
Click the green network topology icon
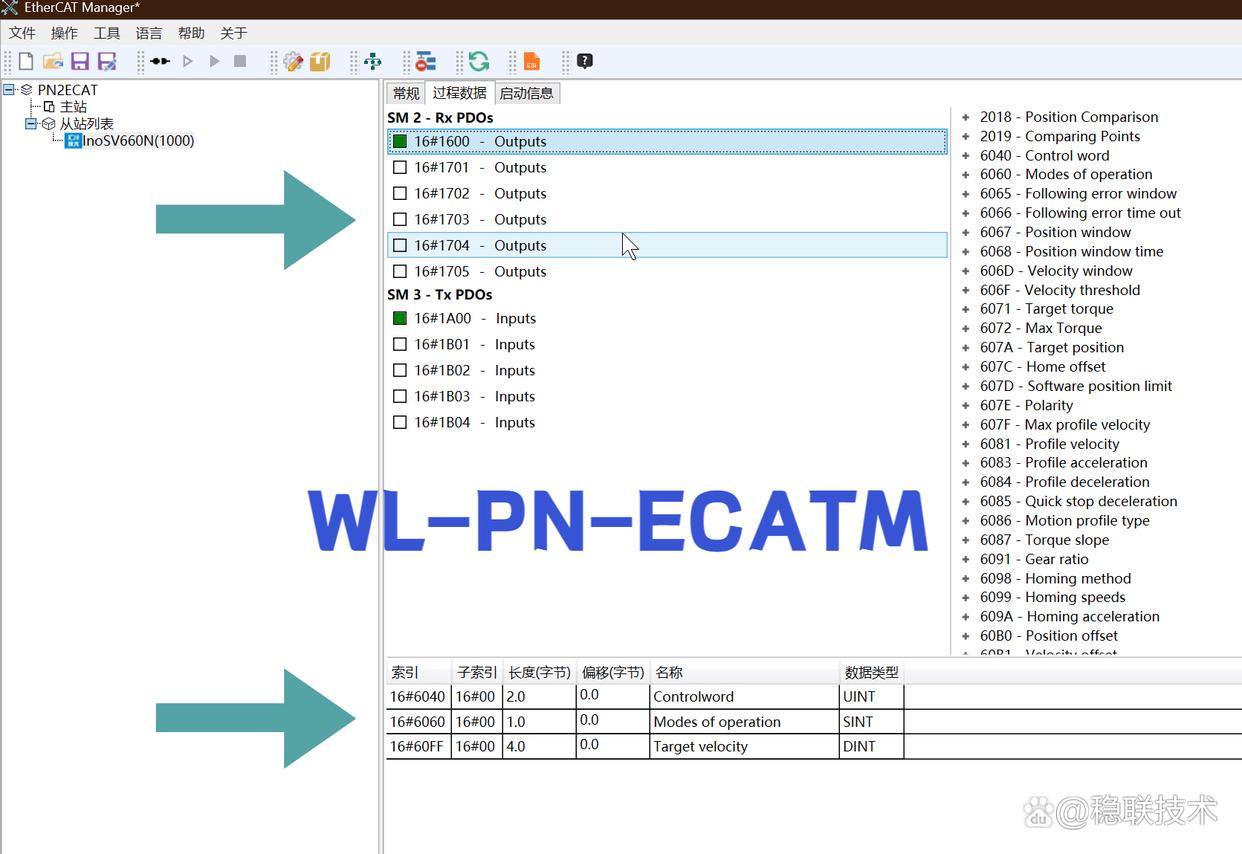coord(373,62)
